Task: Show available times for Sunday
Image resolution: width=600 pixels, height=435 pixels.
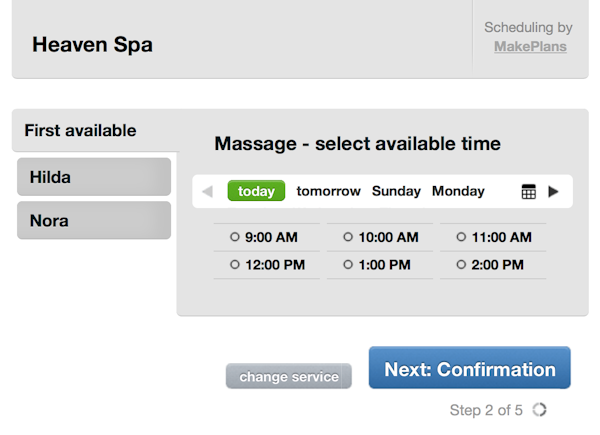Action: (396, 191)
